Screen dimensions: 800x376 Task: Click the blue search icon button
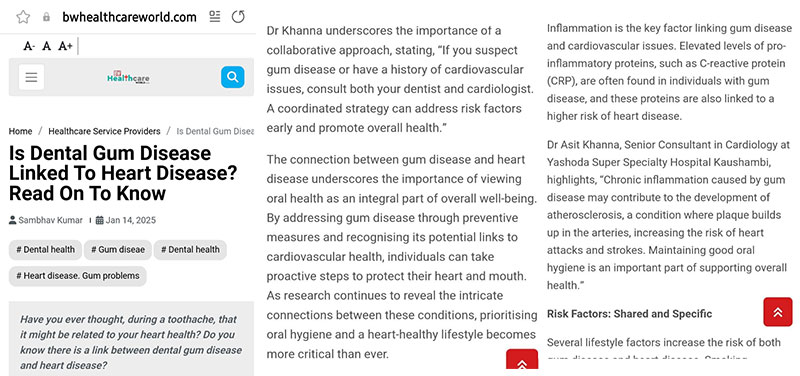click(x=233, y=77)
